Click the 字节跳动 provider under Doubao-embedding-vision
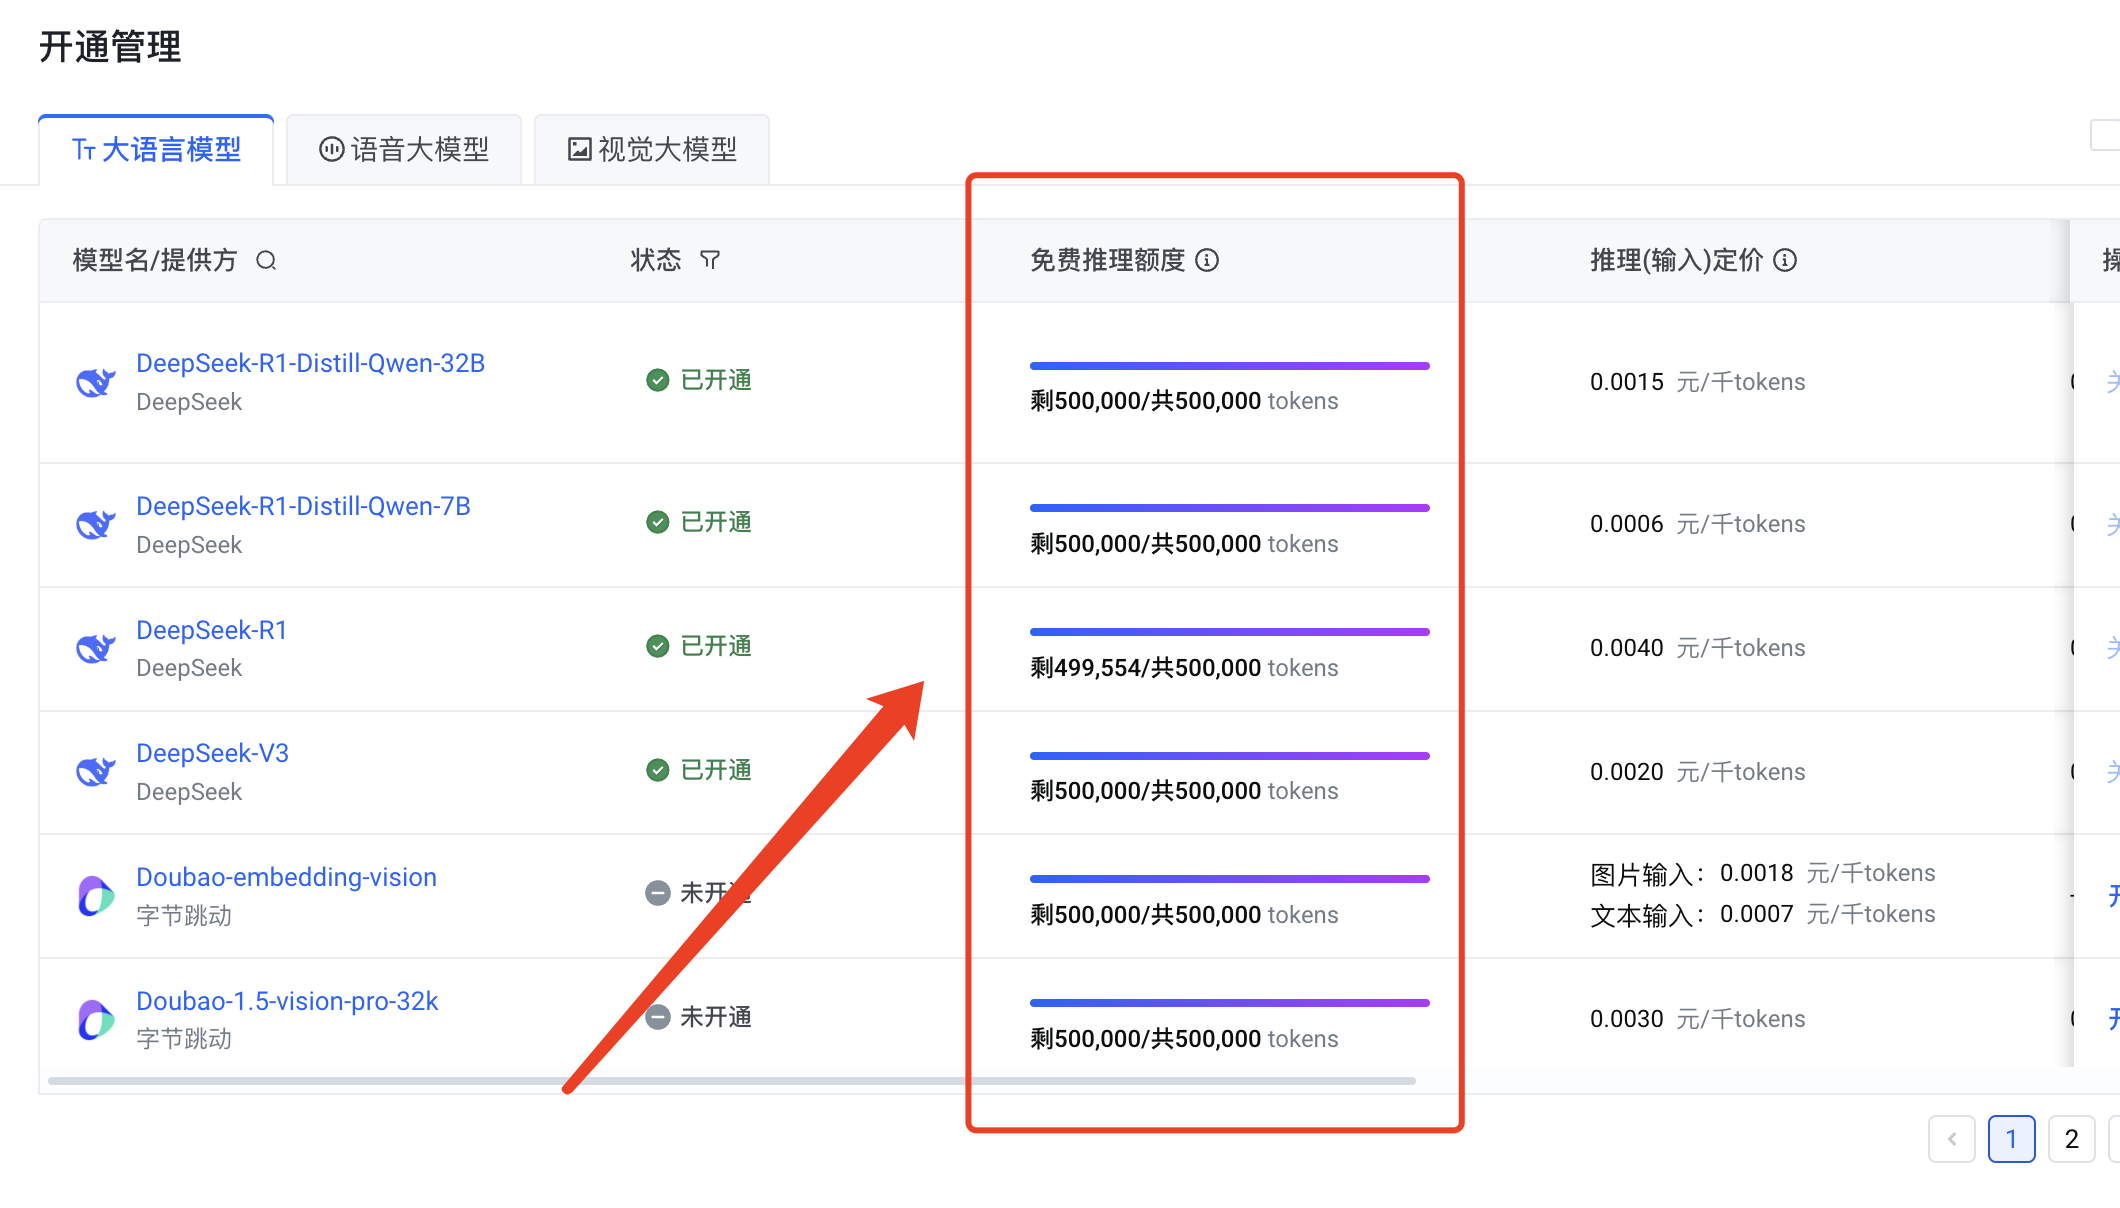 click(184, 916)
